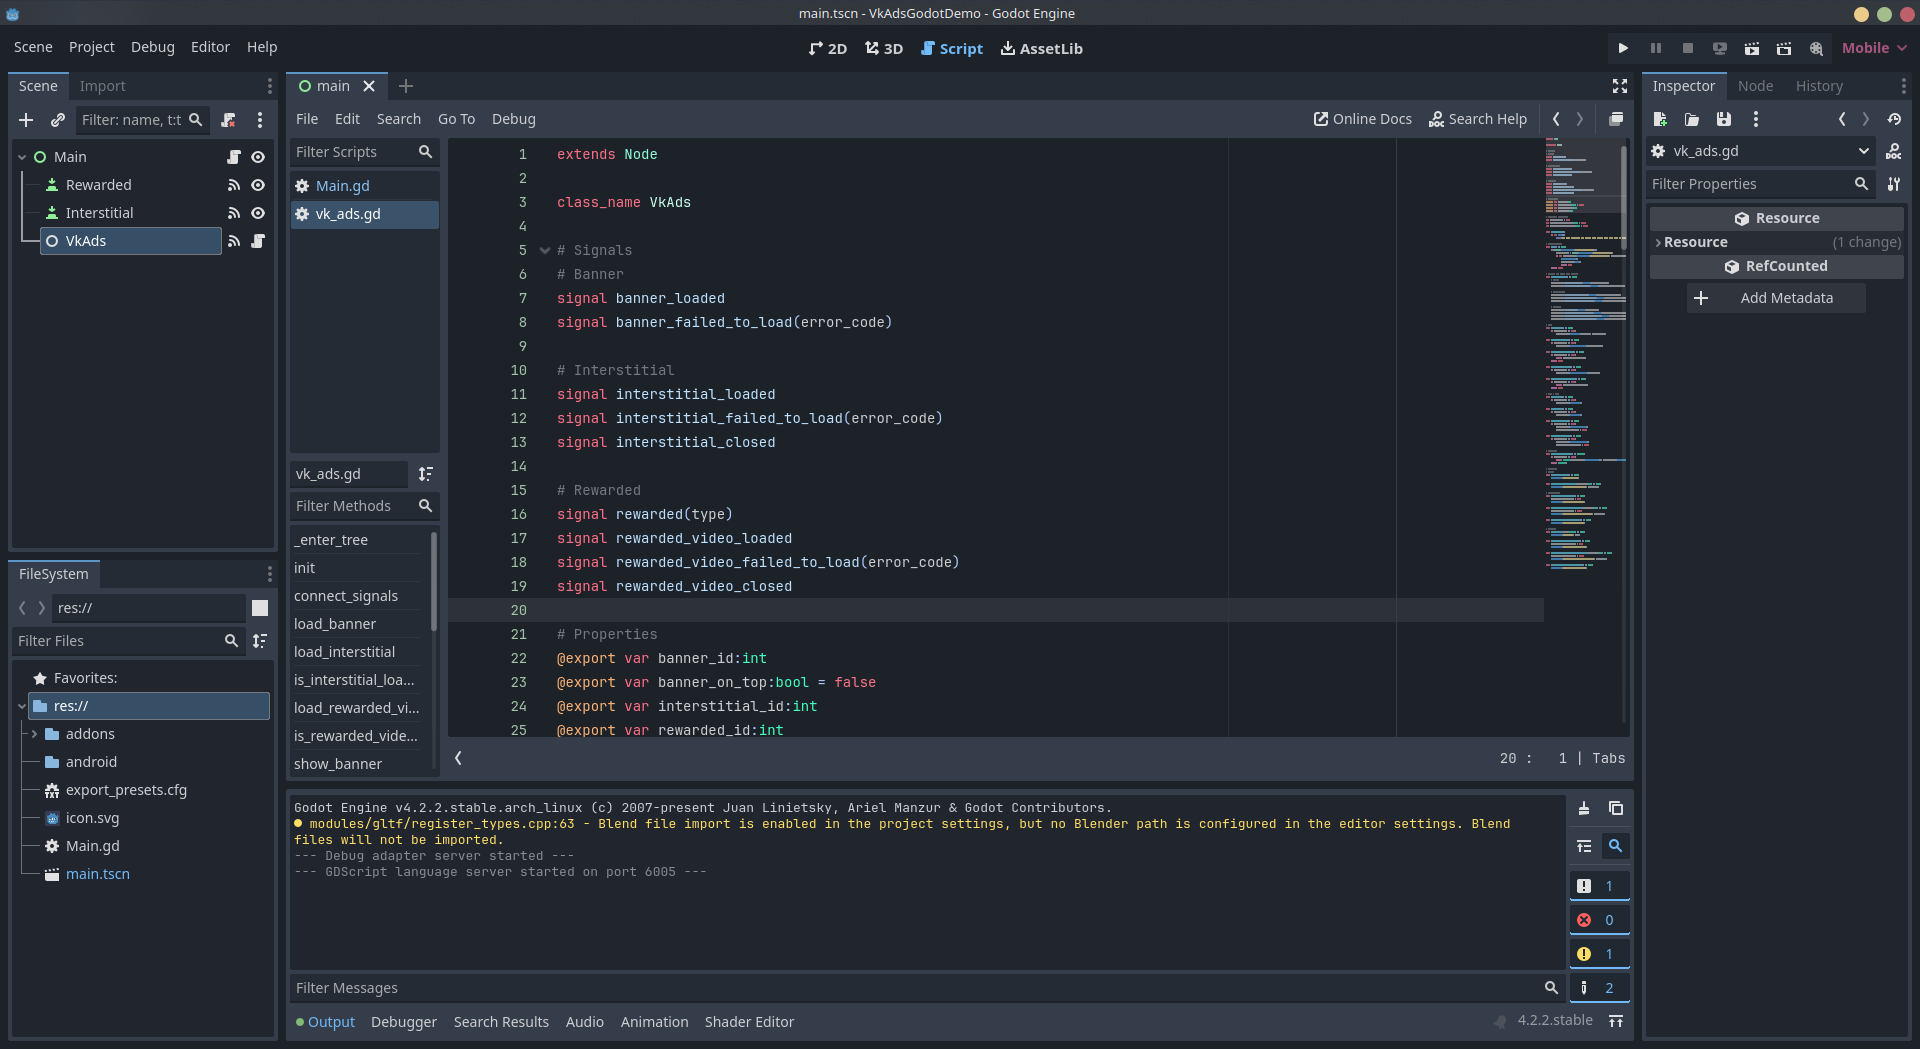Image resolution: width=1920 pixels, height=1049 pixels.
Task: Toggle output search bar
Action: [x=1616, y=846]
